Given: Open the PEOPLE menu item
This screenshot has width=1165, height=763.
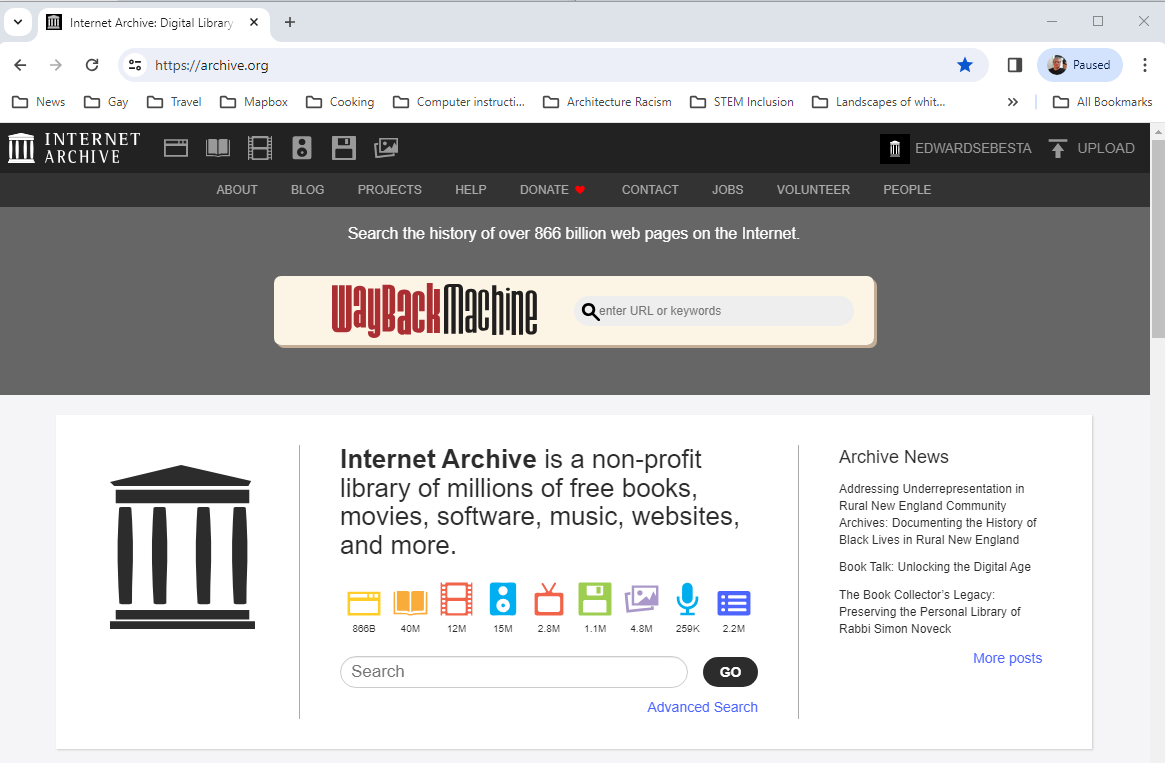Looking at the screenshot, I should coord(907,189).
